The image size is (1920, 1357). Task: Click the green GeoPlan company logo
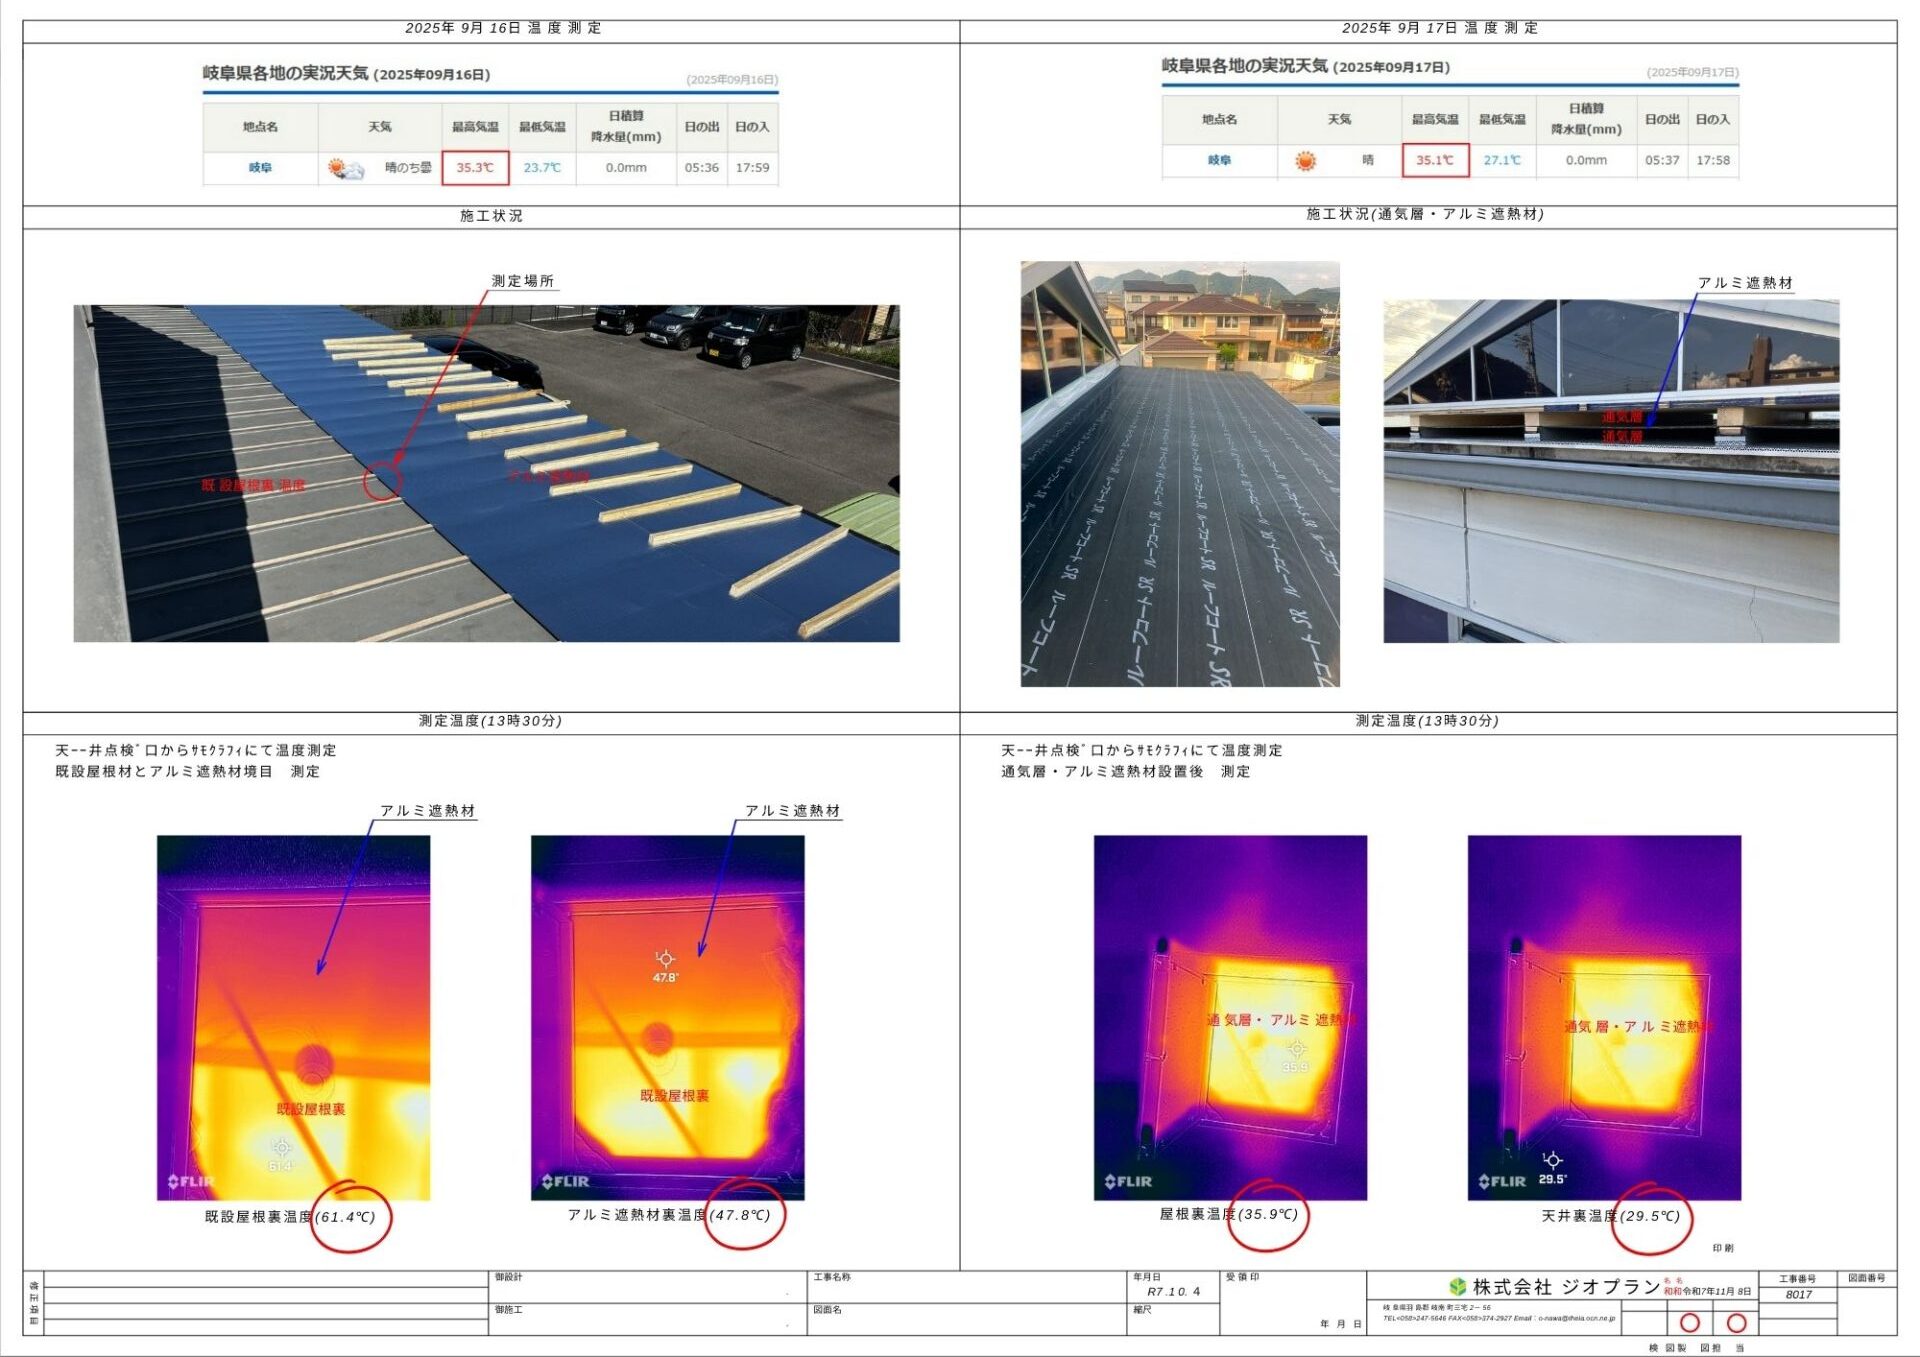[x=1457, y=1286]
